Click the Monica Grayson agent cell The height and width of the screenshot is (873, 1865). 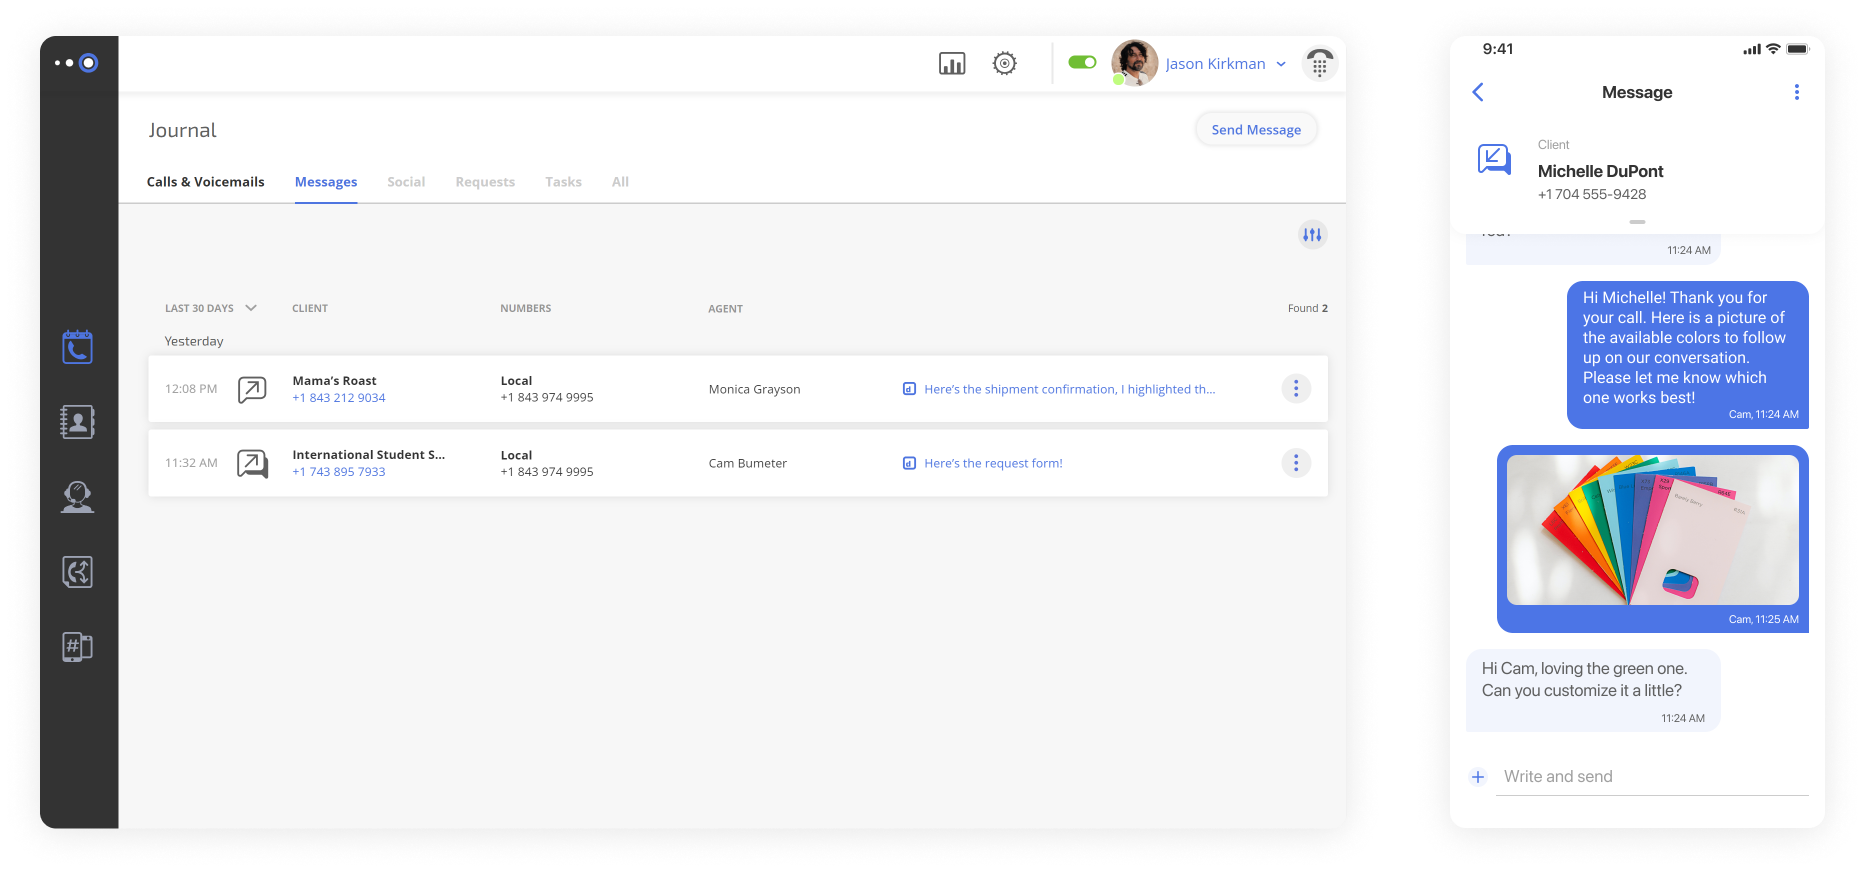(754, 389)
